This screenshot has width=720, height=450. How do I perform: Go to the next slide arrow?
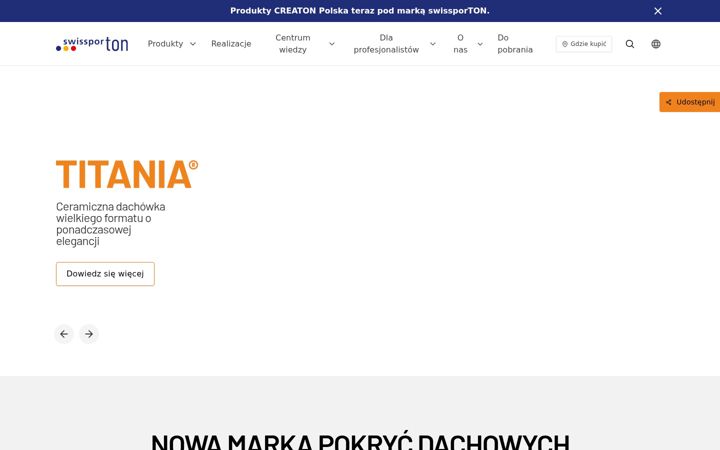89,334
